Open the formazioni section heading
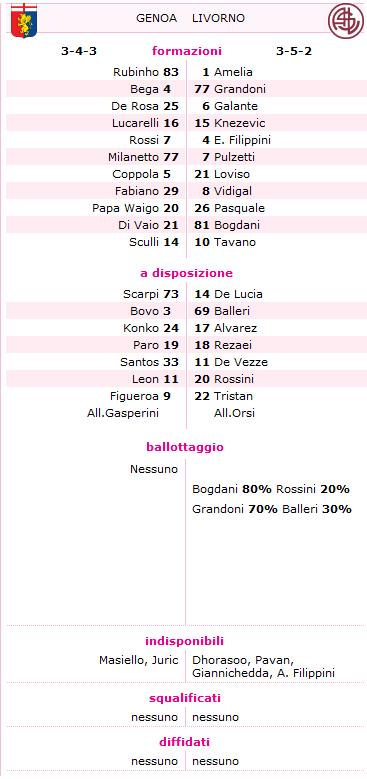The width and height of the screenshot is (367, 779). [x=187, y=51]
